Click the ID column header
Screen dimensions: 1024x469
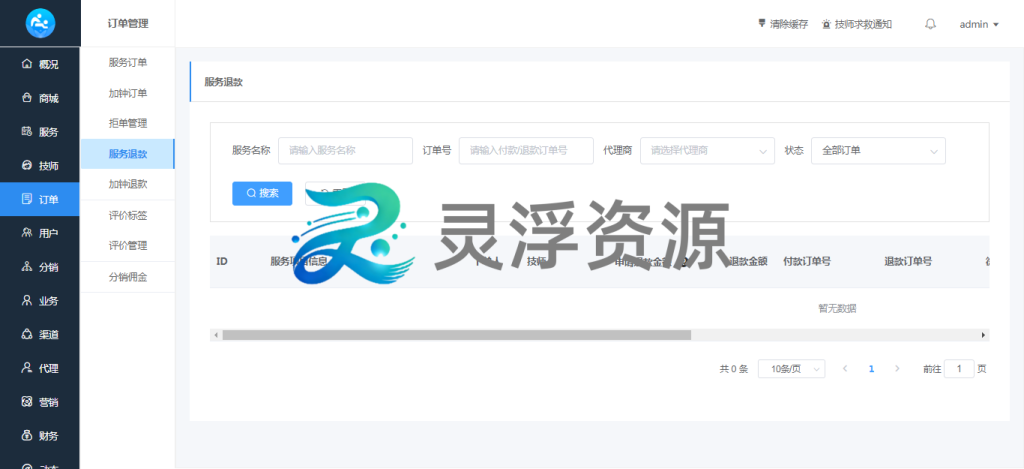(221, 261)
